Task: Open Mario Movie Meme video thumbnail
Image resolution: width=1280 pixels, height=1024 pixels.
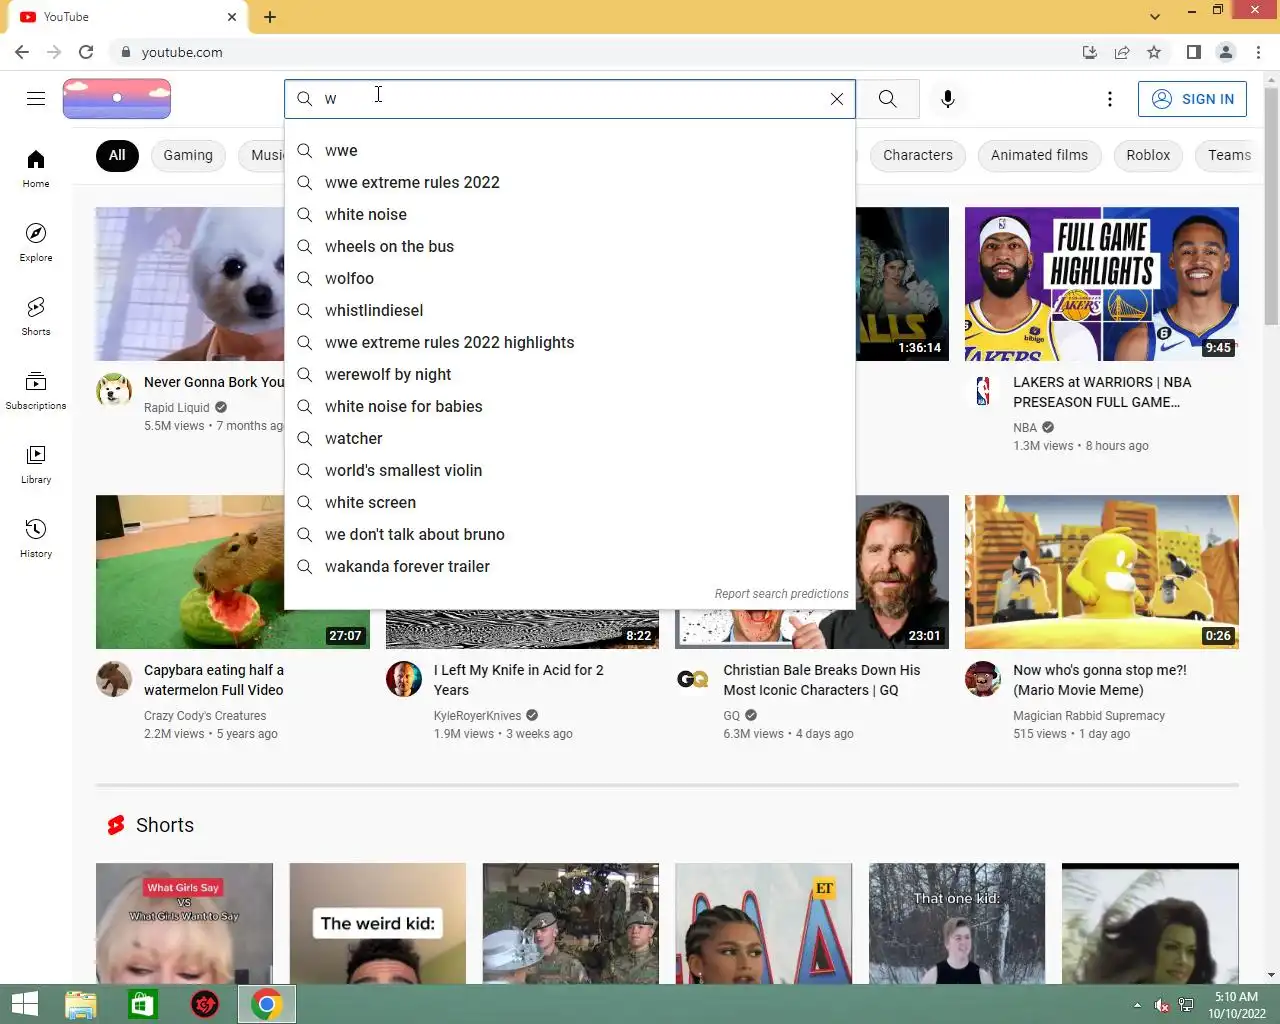Action: click(1102, 572)
